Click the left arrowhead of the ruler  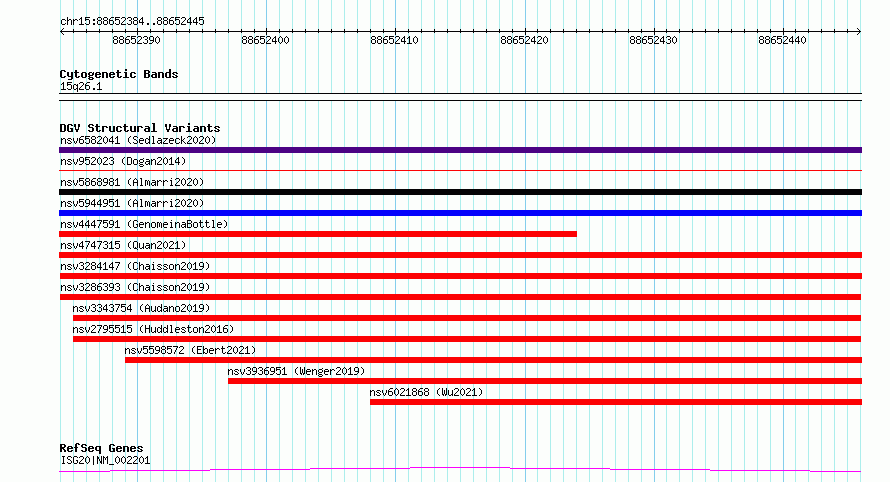point(62,32)
